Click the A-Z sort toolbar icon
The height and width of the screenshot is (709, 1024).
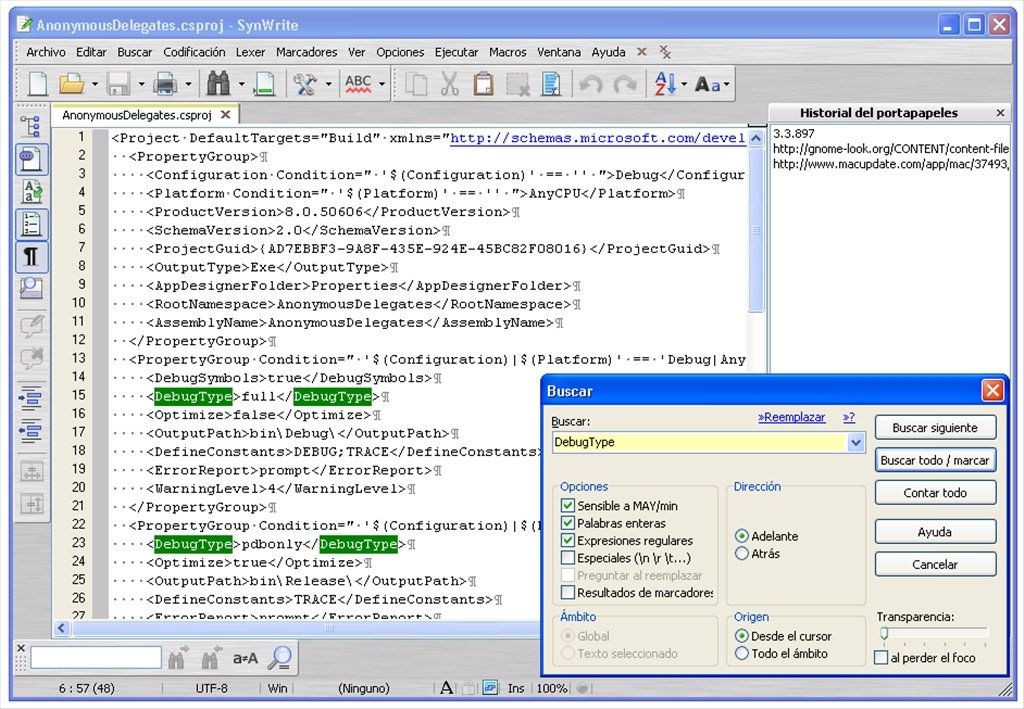coord(665,84)
